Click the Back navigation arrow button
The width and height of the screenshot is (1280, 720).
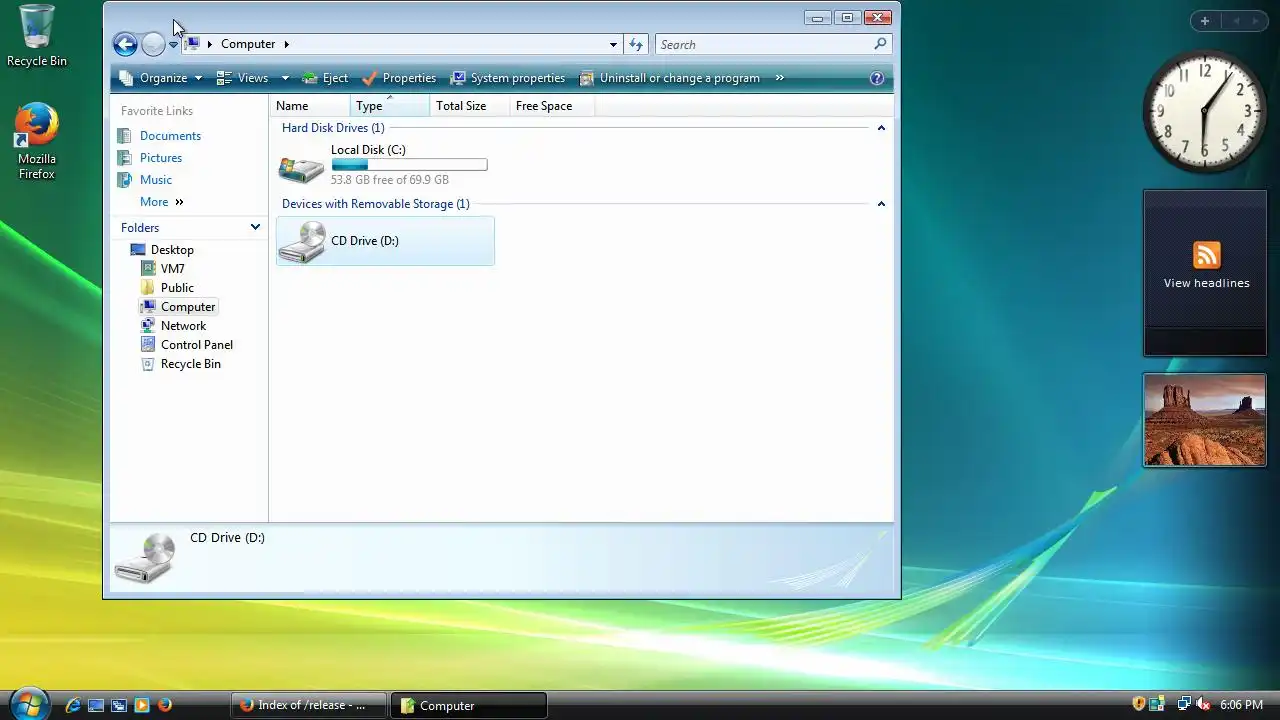[125, 44]
